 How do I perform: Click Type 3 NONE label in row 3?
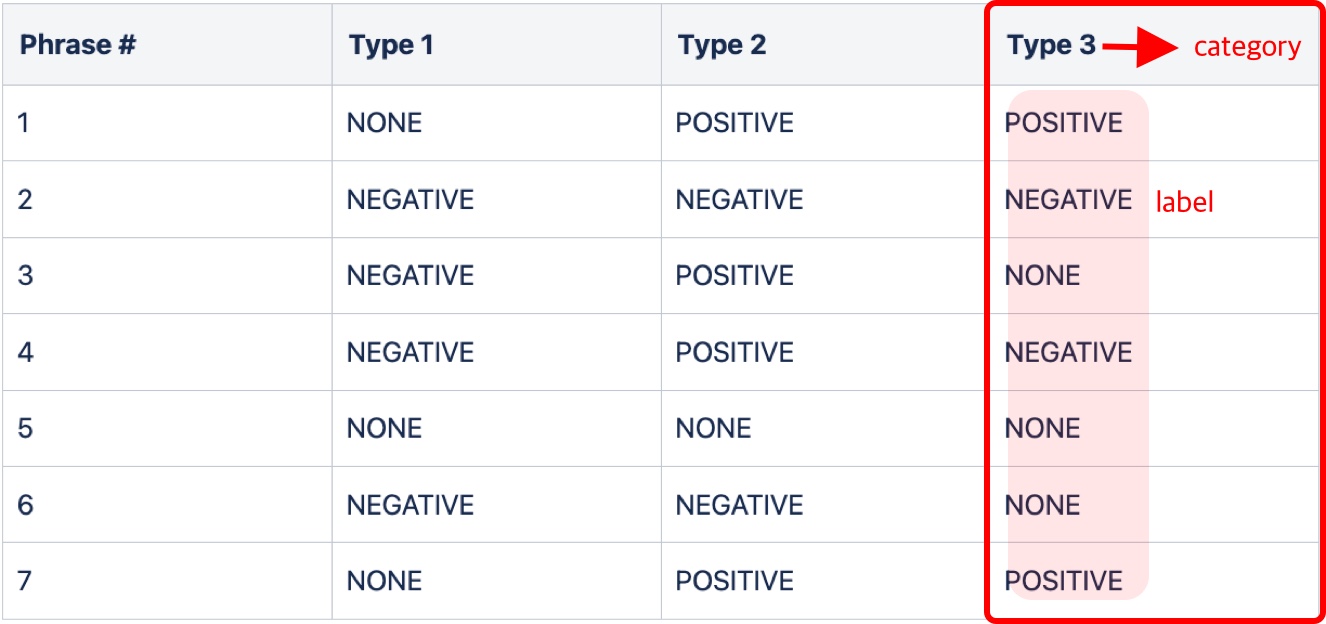click(x=1042, y=276)
